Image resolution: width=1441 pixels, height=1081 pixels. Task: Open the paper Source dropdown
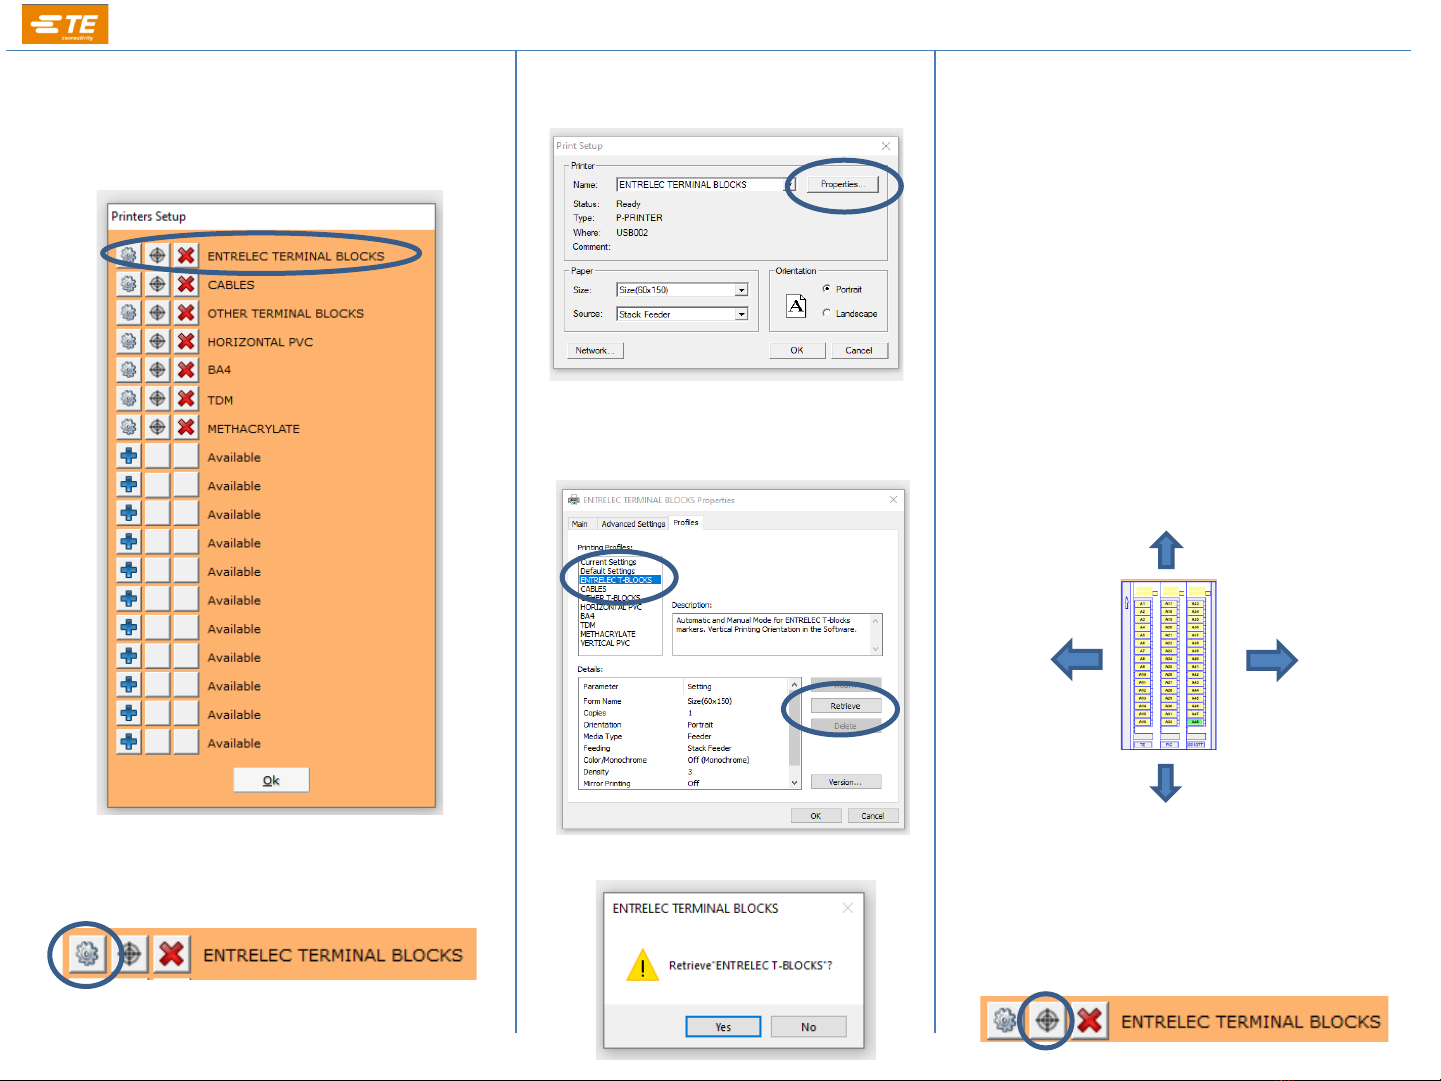pyautogui.click(x=742, y=314)
